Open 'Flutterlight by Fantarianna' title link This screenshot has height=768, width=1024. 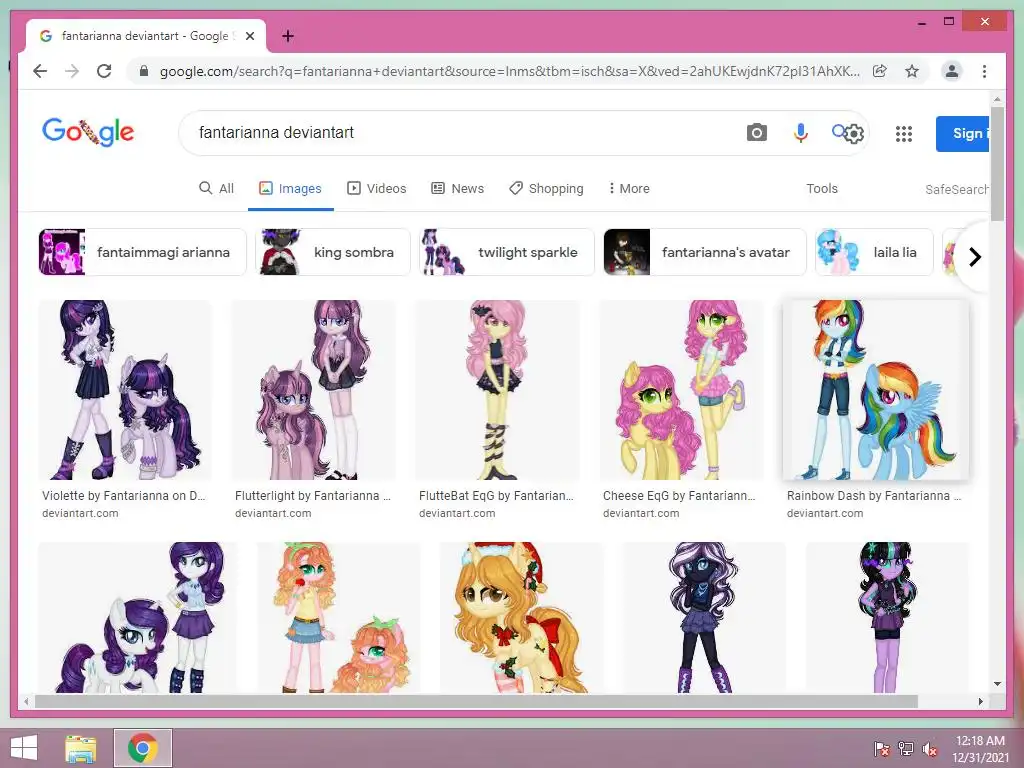[x=313, y=496]
